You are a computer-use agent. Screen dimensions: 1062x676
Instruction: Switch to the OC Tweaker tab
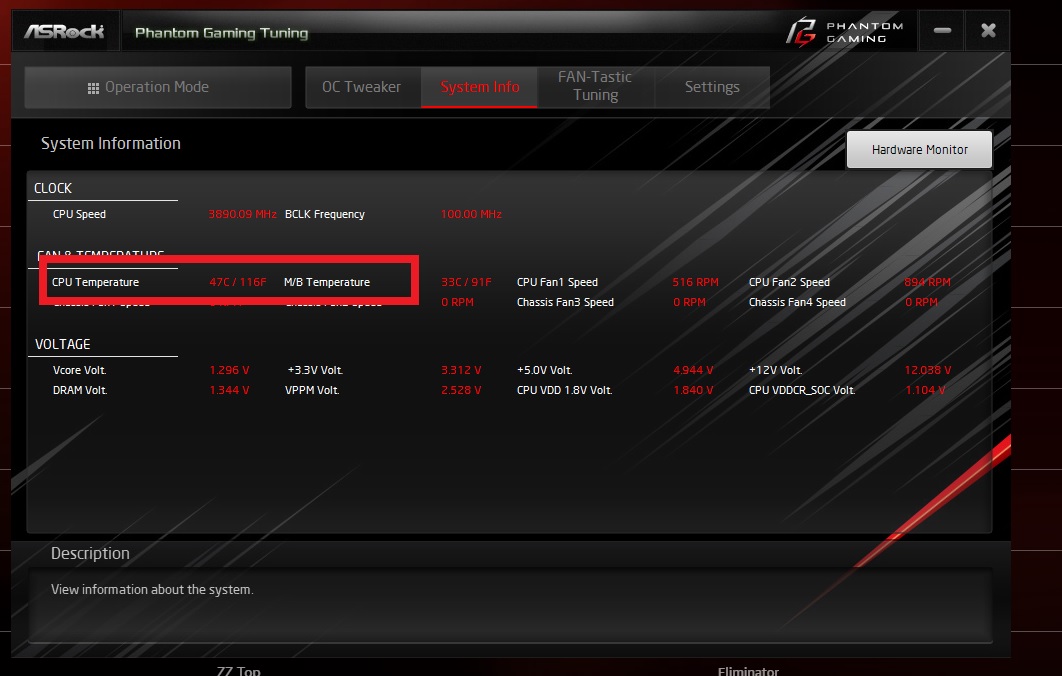[362, 87]
